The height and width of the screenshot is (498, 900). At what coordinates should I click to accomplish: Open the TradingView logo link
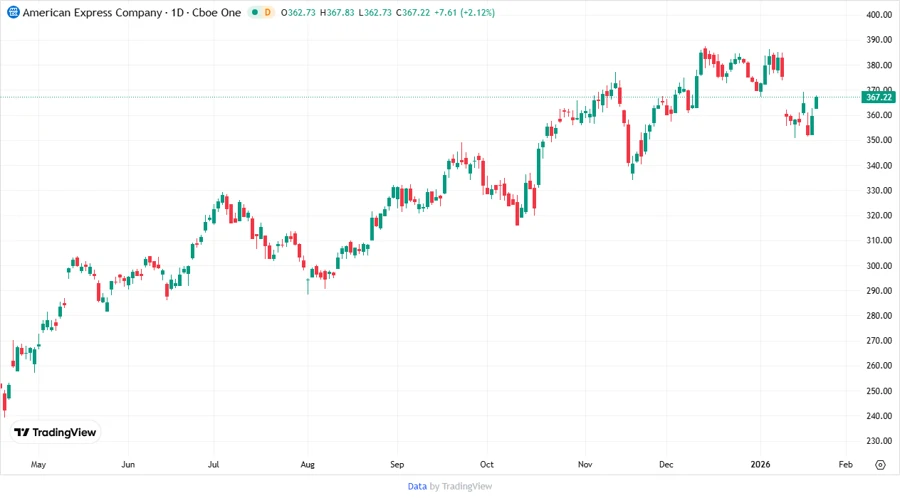55,432
